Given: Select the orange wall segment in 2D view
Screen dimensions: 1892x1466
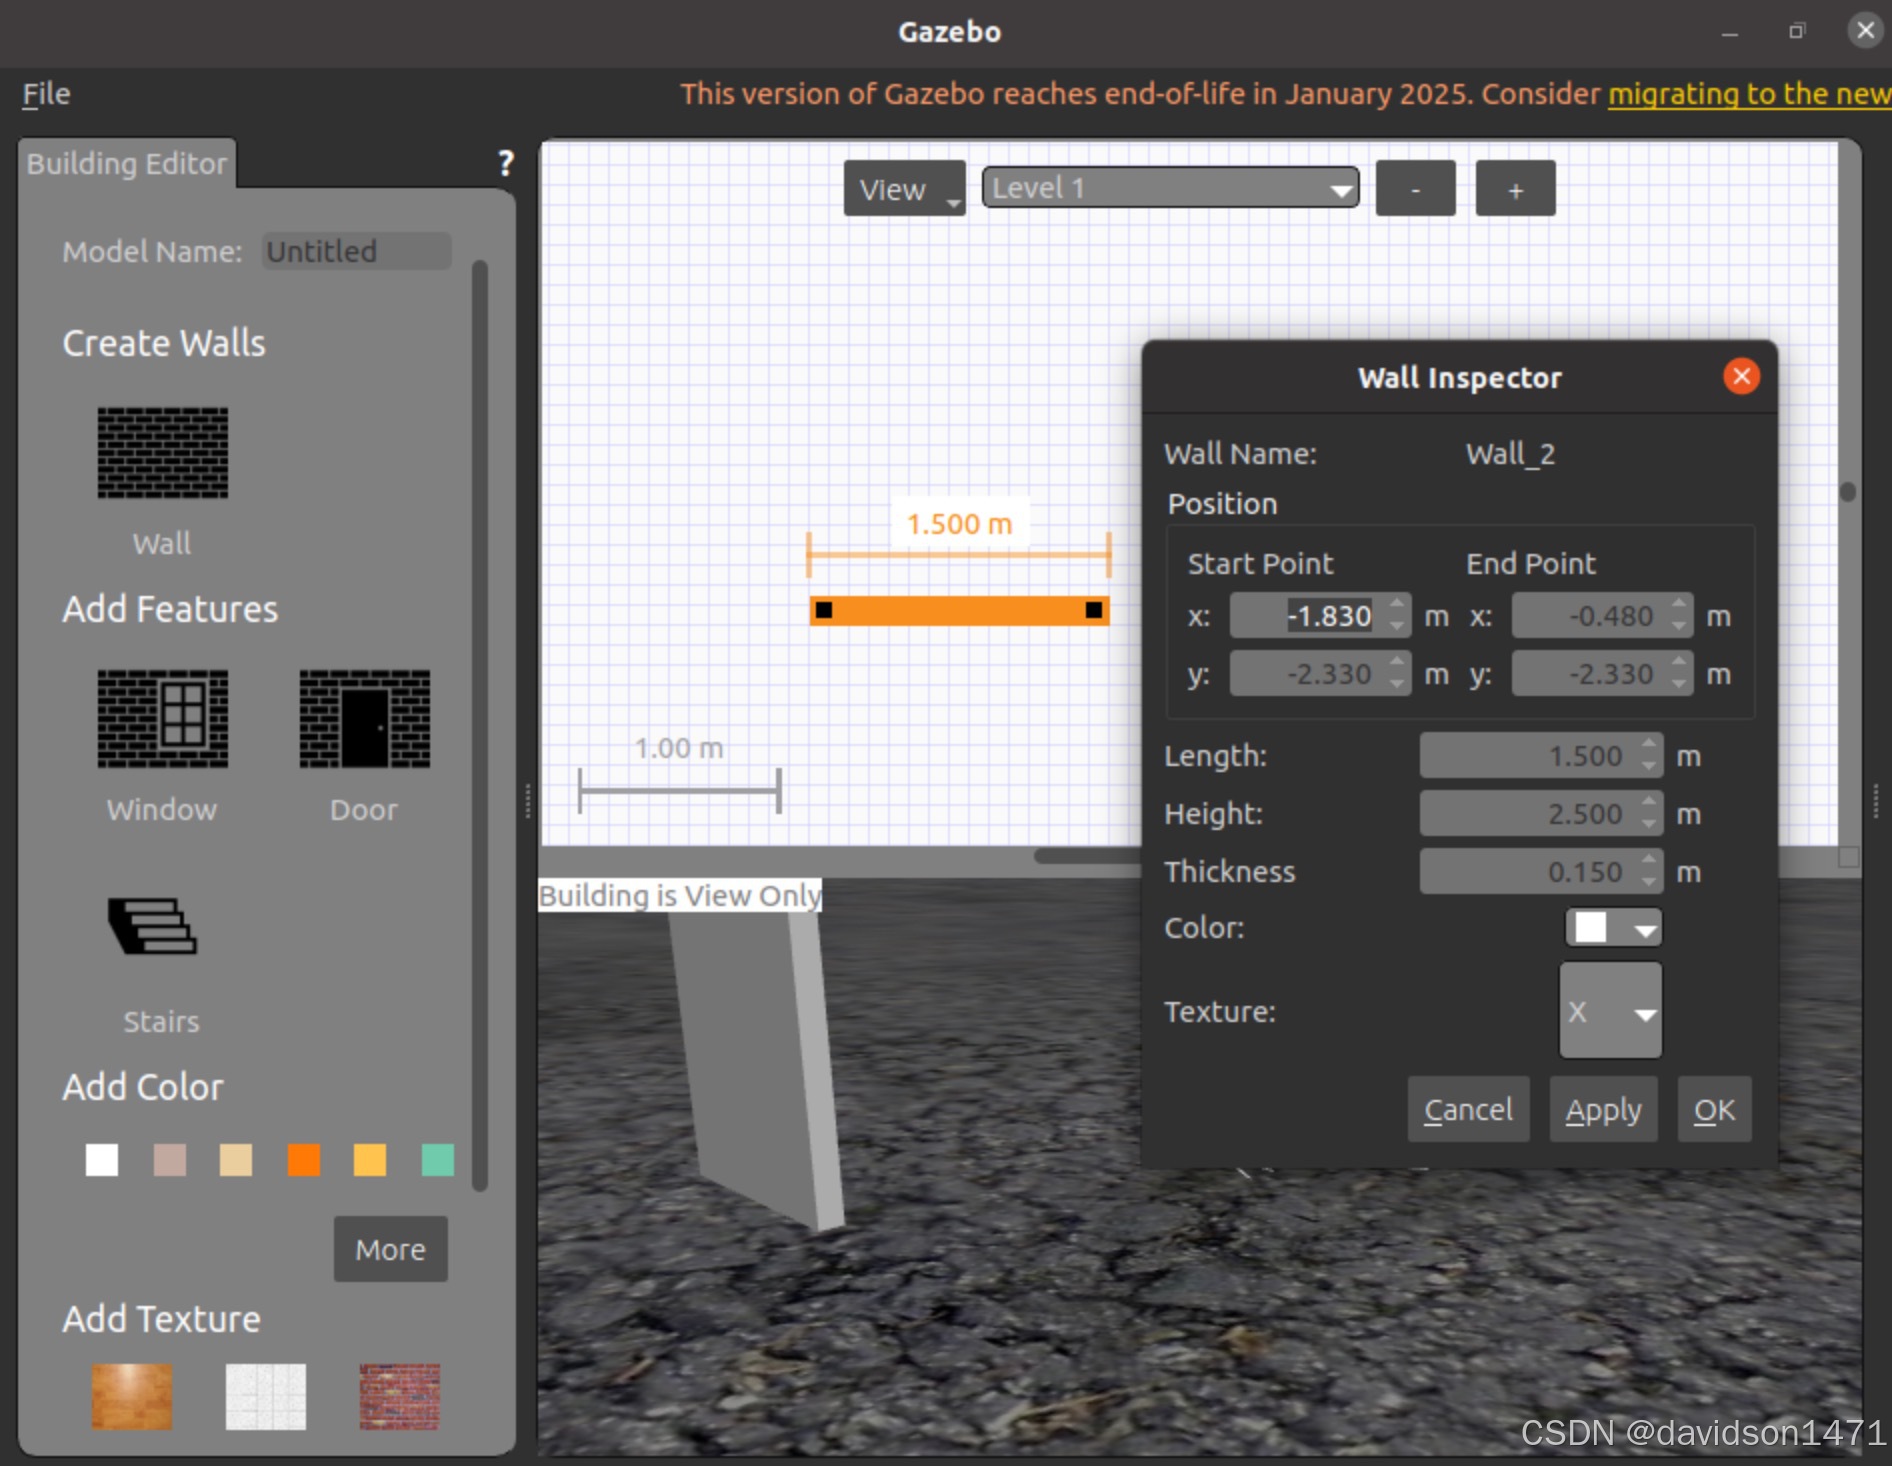Looking at the screenshot, I should [959, 610].
